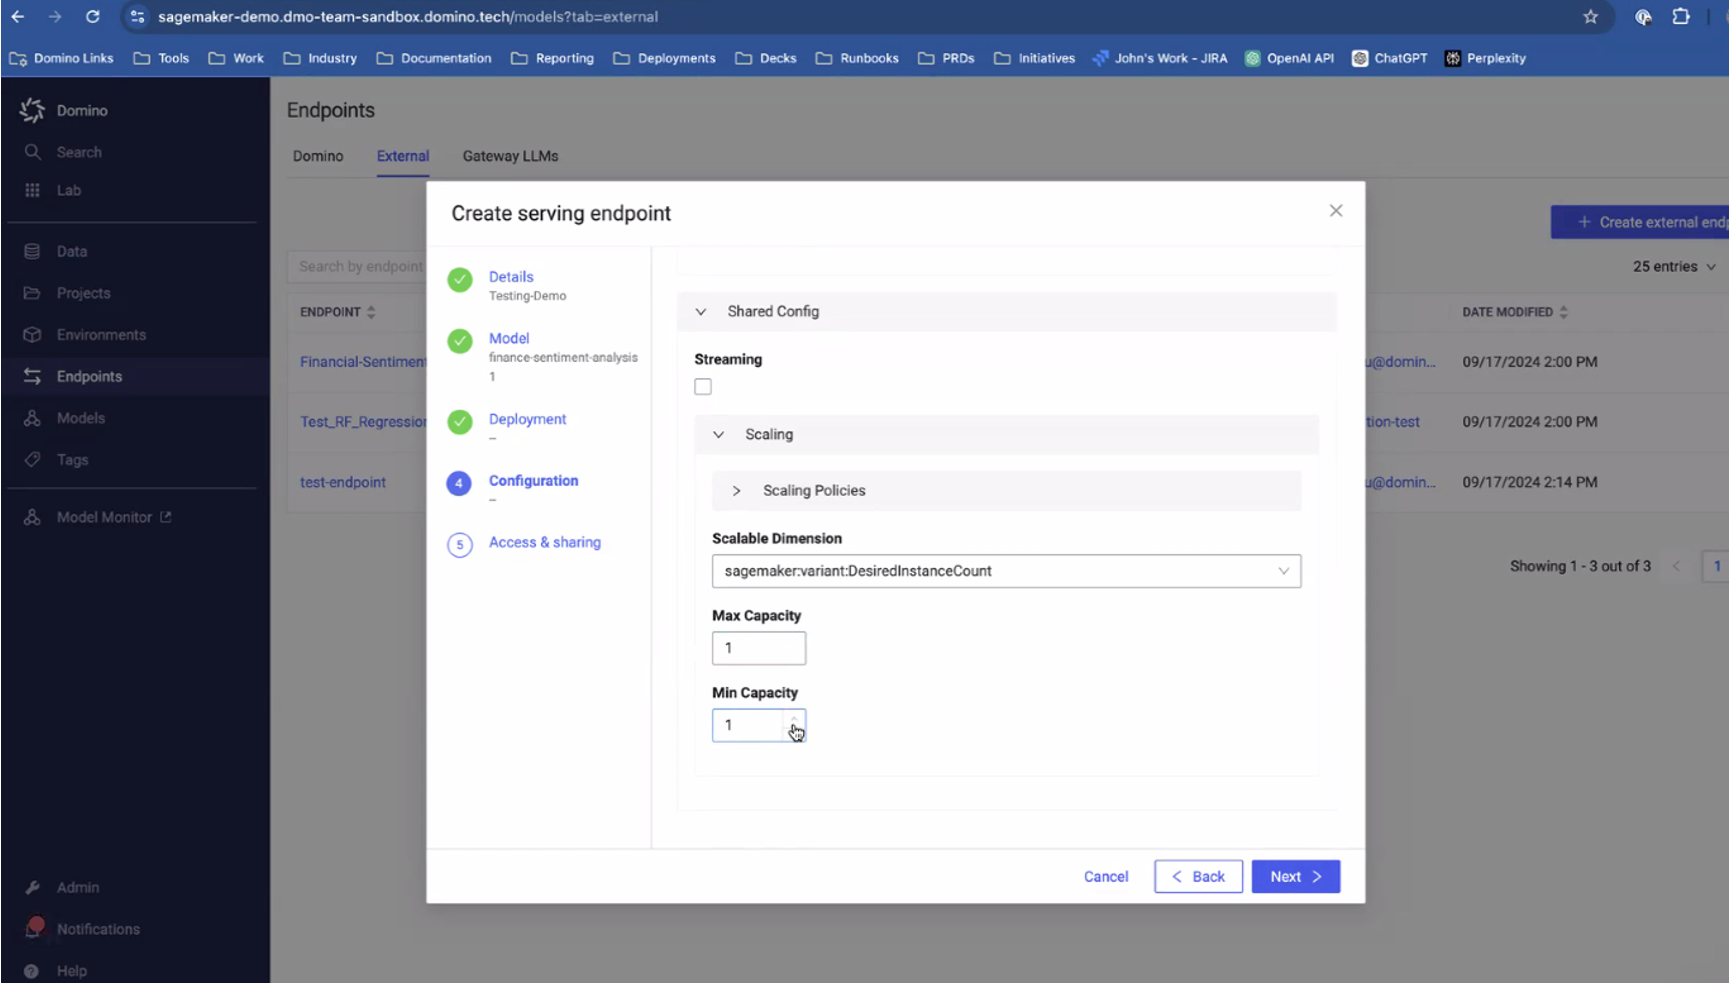Reload the page using browser refresh icon

[92, 17]
